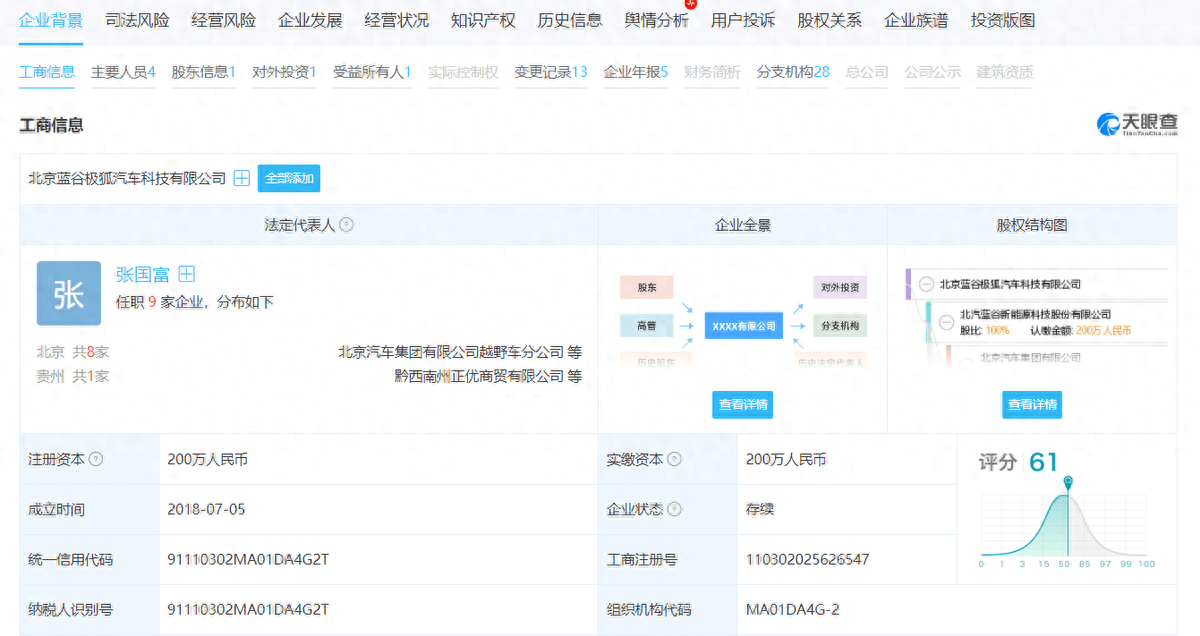Collapse the 北京蓝谷极狐汽车科技有限公司 equity tree node
This screenshot has height=636, width=1200.
(x=925, y=284)
